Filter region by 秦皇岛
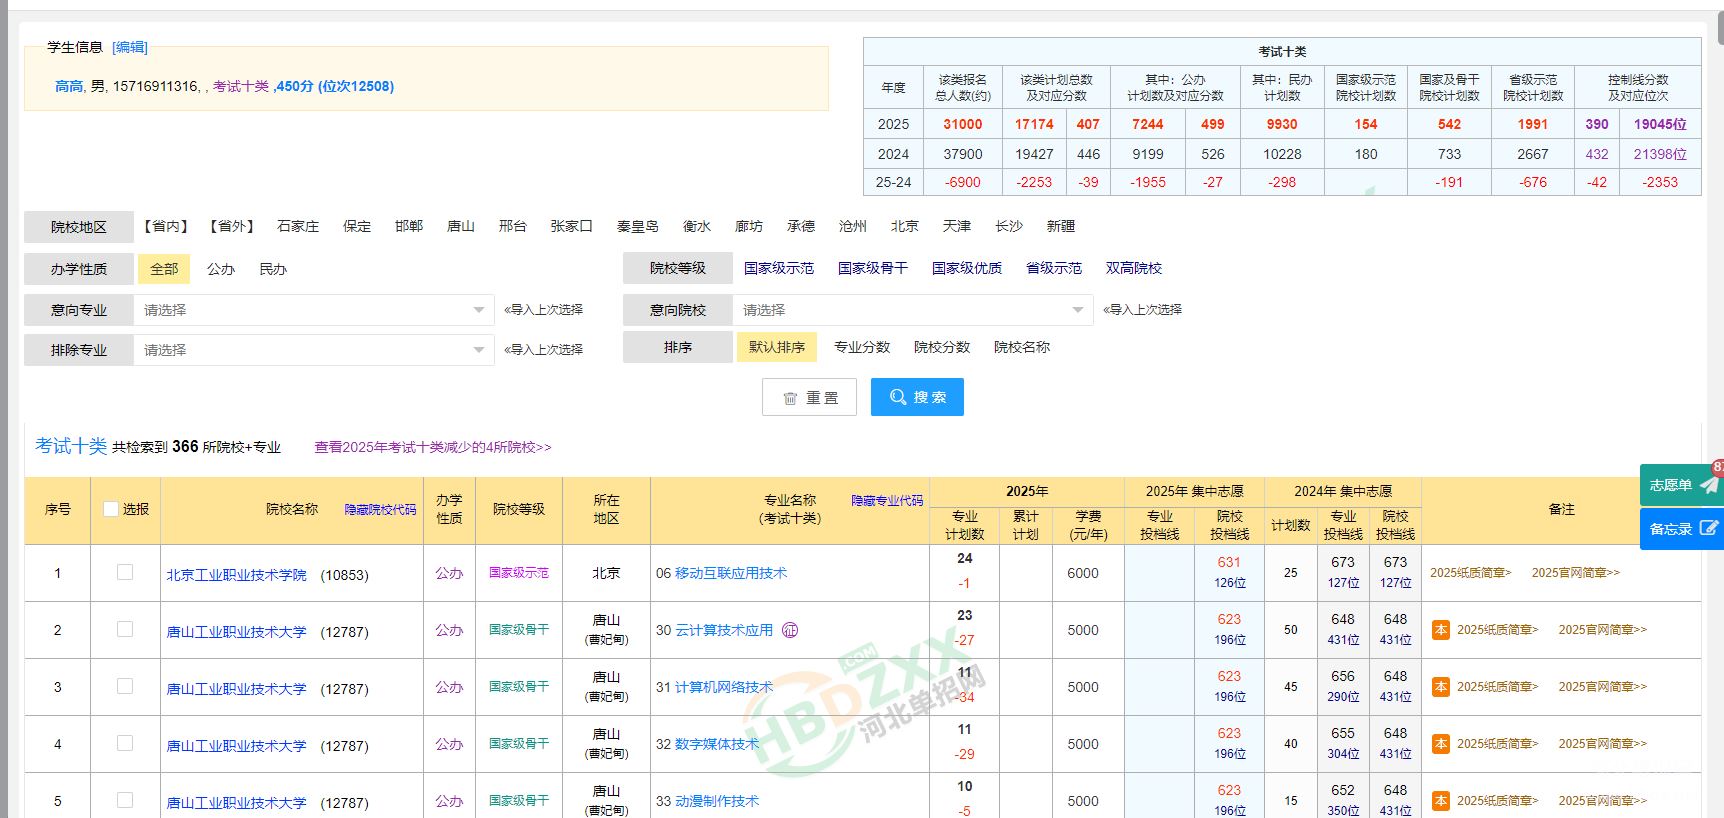 click(638, 226)
